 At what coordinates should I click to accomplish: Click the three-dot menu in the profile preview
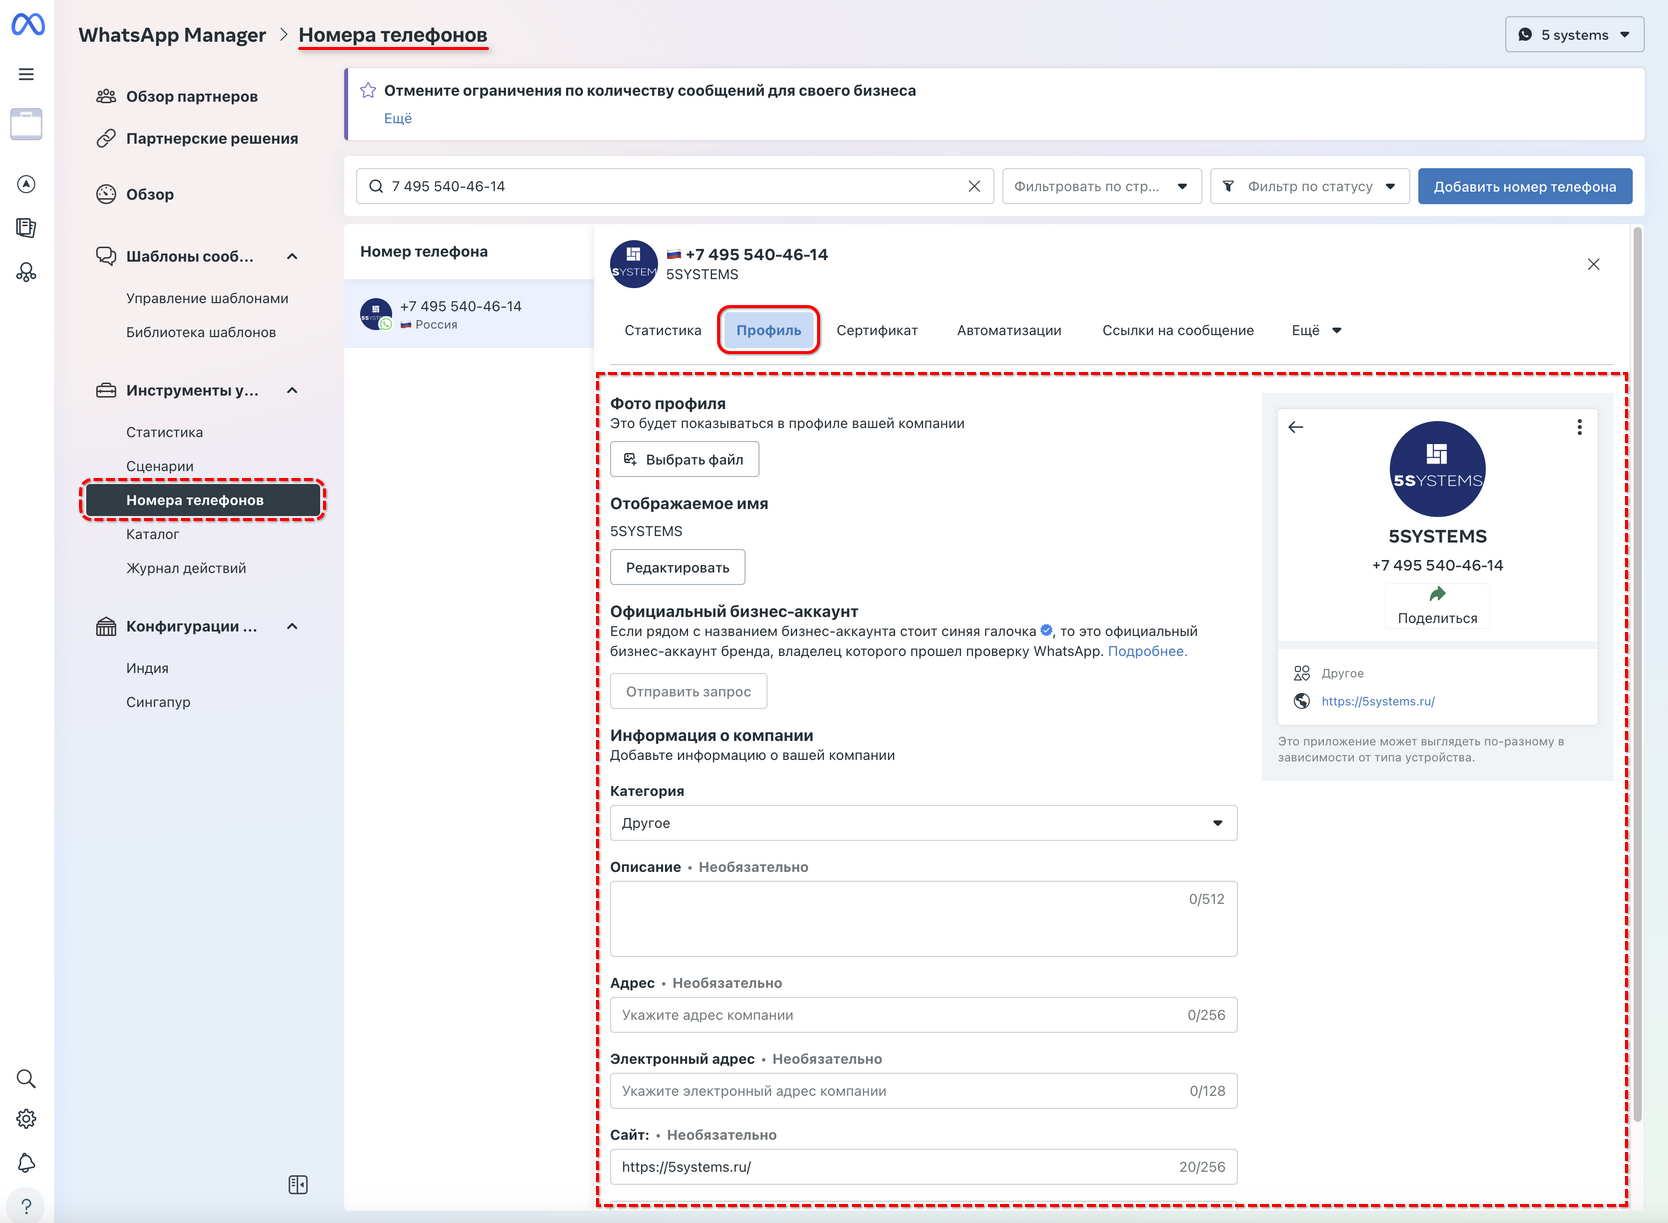tap(1579, 426)
